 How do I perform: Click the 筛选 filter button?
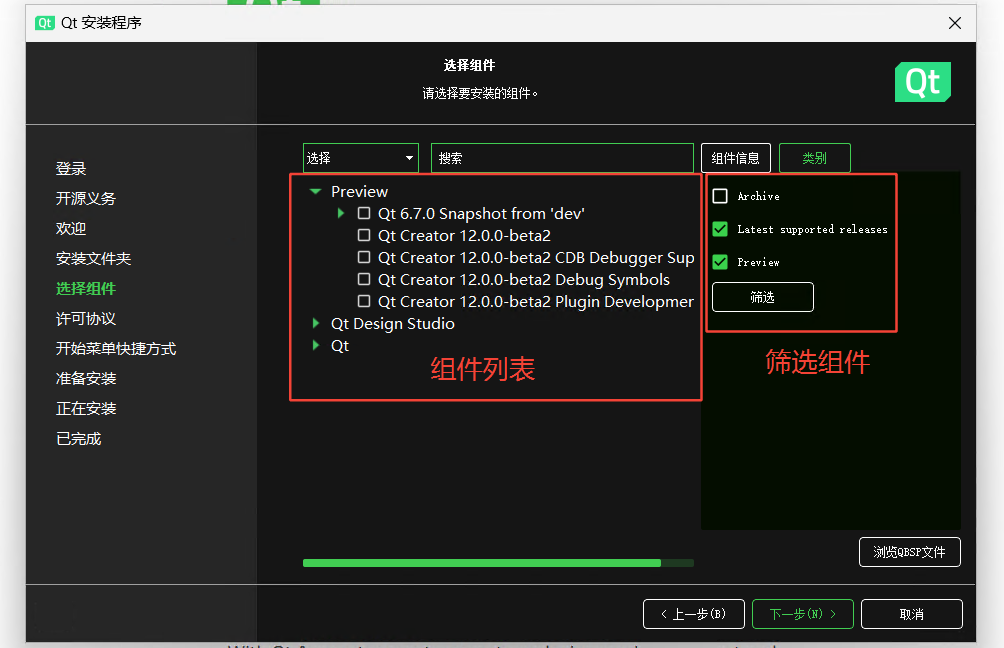(x=763, y=297)
